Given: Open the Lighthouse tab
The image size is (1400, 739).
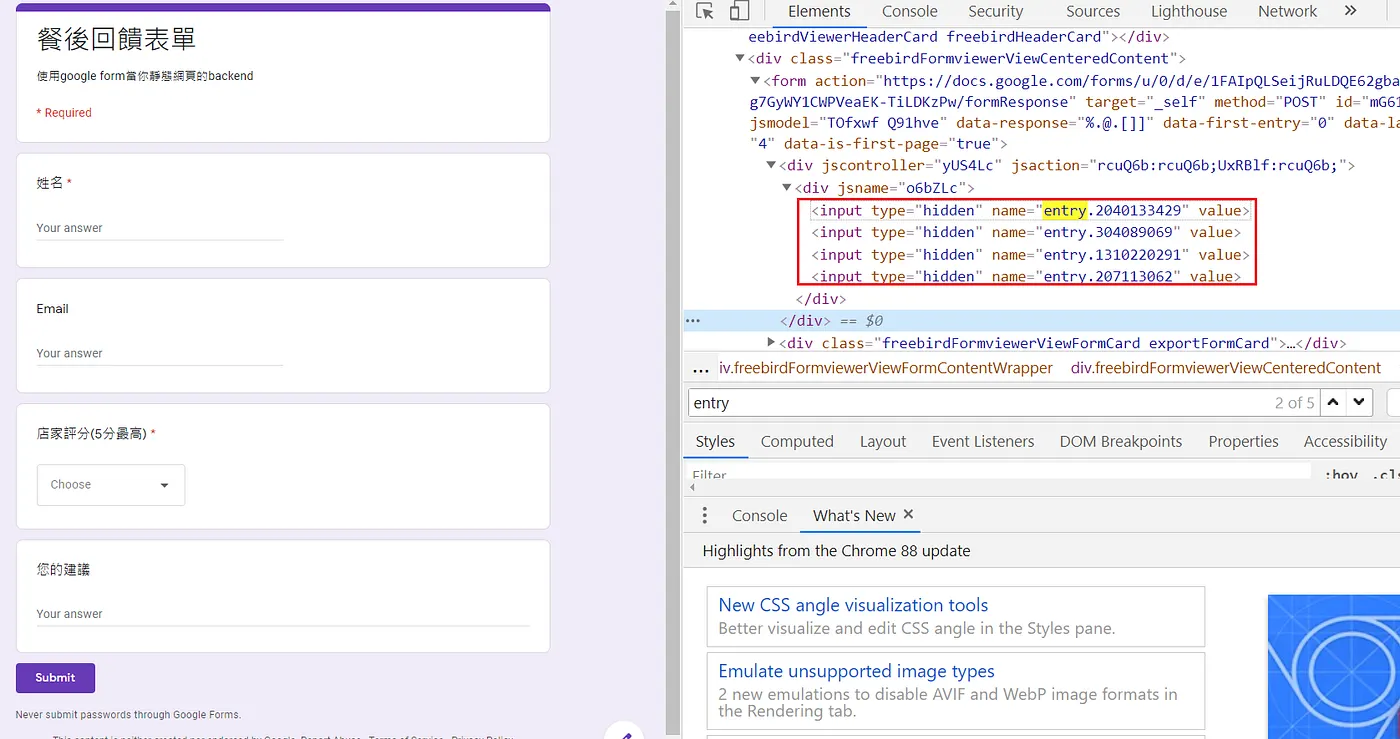Looking at the screenshot, I should (1189, 12).
